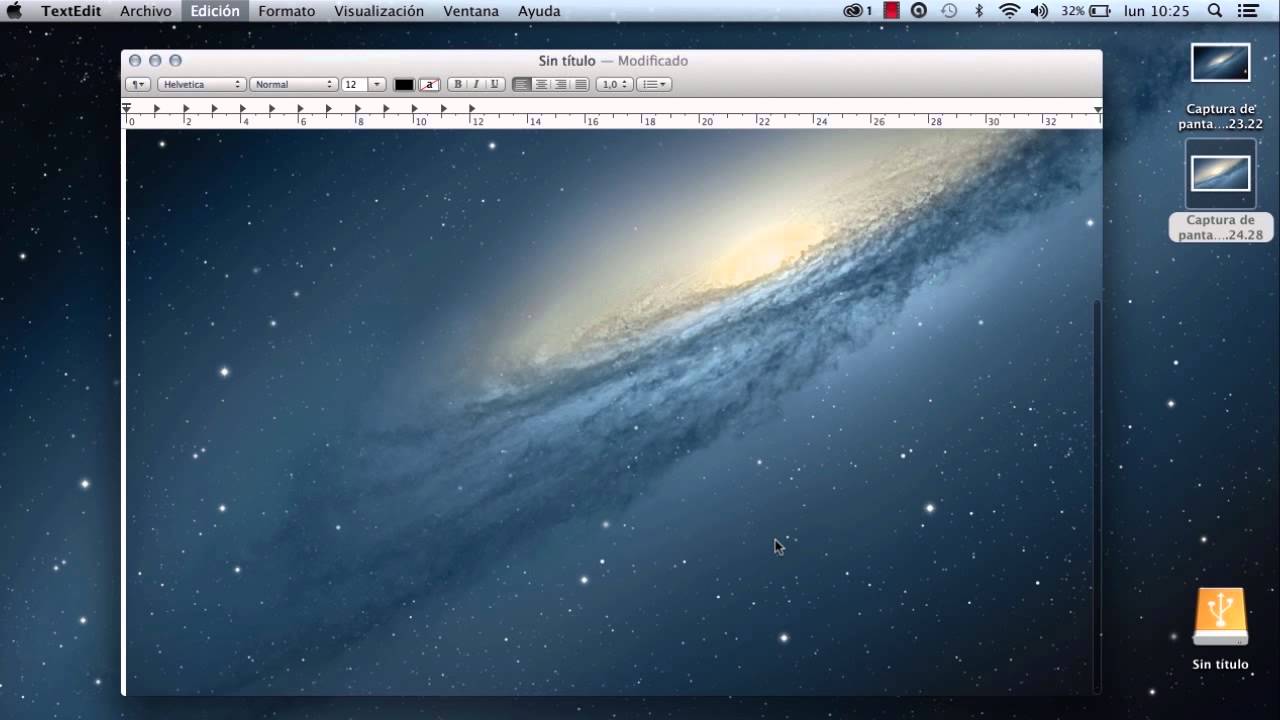The width and height of the screenshot is (1280, 720).
Task: Expand the font size arrow next to 12
Action: tap(377, 85)
